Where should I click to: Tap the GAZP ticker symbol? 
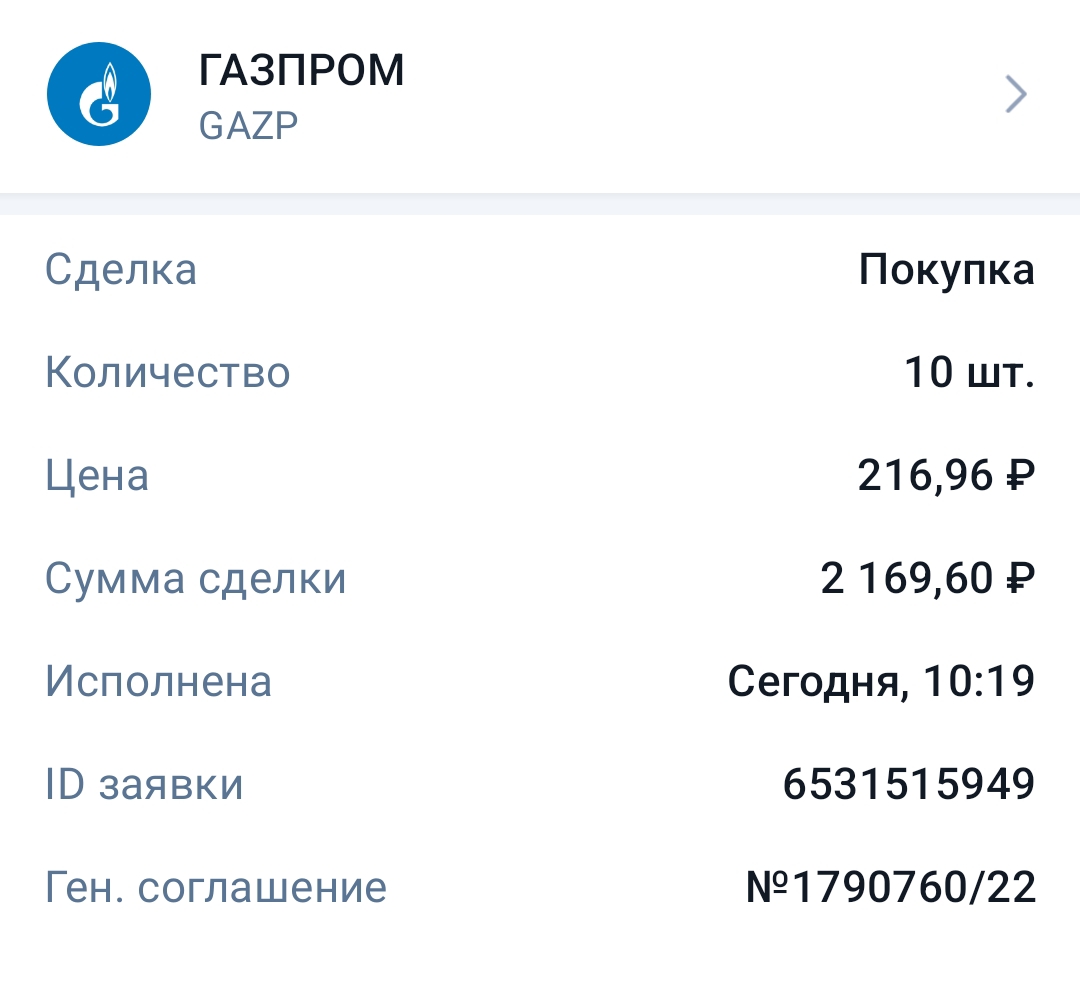(x=249, y=126)
